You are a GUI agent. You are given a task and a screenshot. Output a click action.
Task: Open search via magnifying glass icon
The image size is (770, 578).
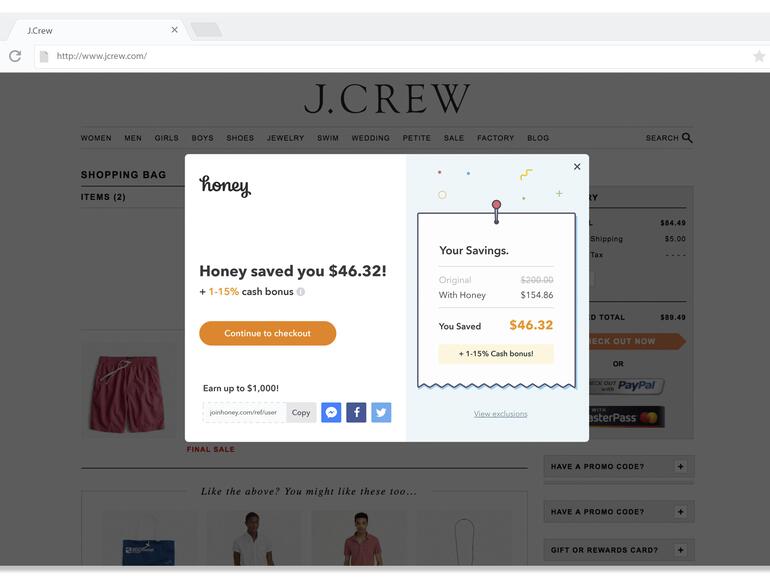(687, 138)
